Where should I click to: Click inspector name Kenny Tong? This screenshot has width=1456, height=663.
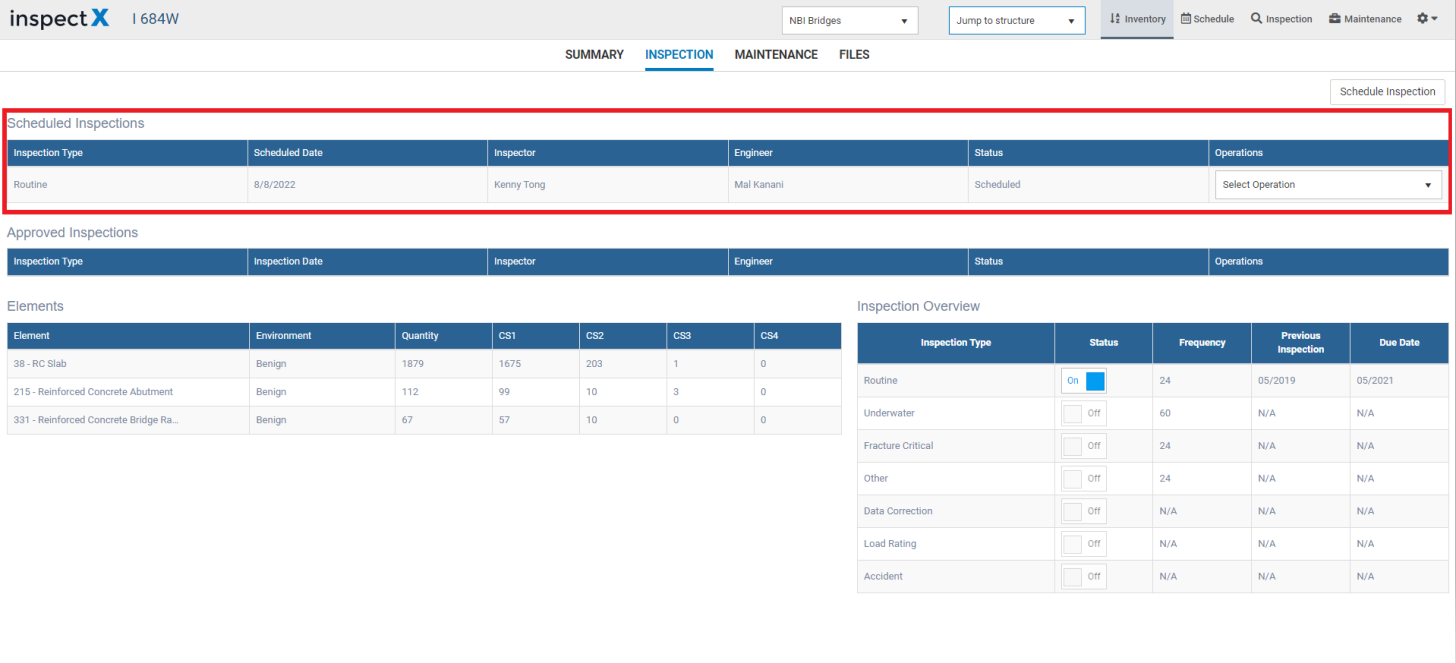pos(520,185)
